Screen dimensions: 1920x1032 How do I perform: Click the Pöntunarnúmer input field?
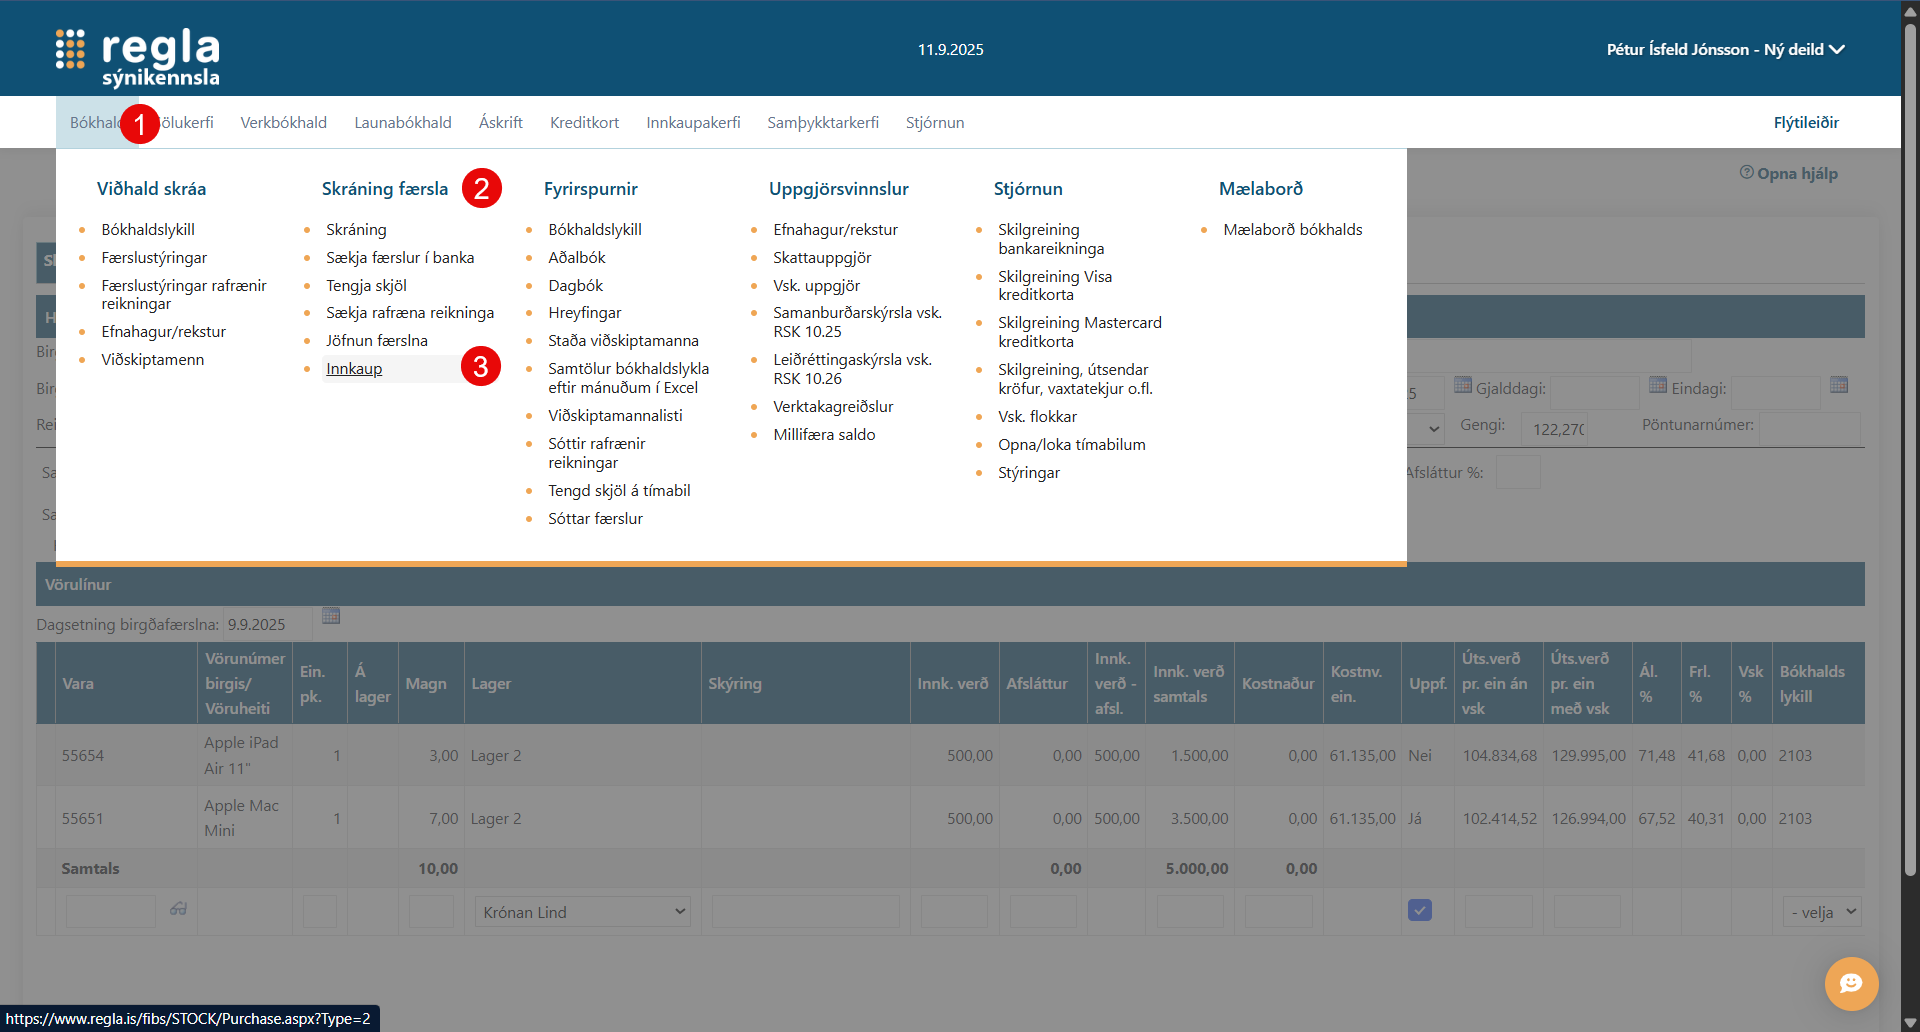point(1808,428)
